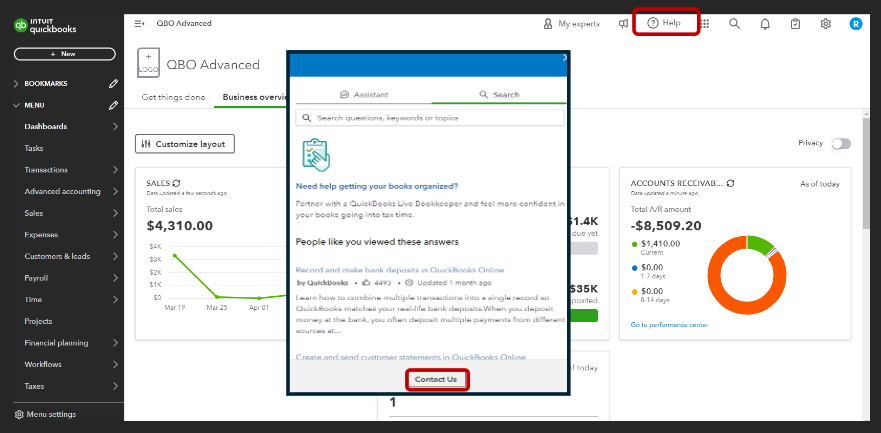Click Go to performance center link

pos(669,325)
